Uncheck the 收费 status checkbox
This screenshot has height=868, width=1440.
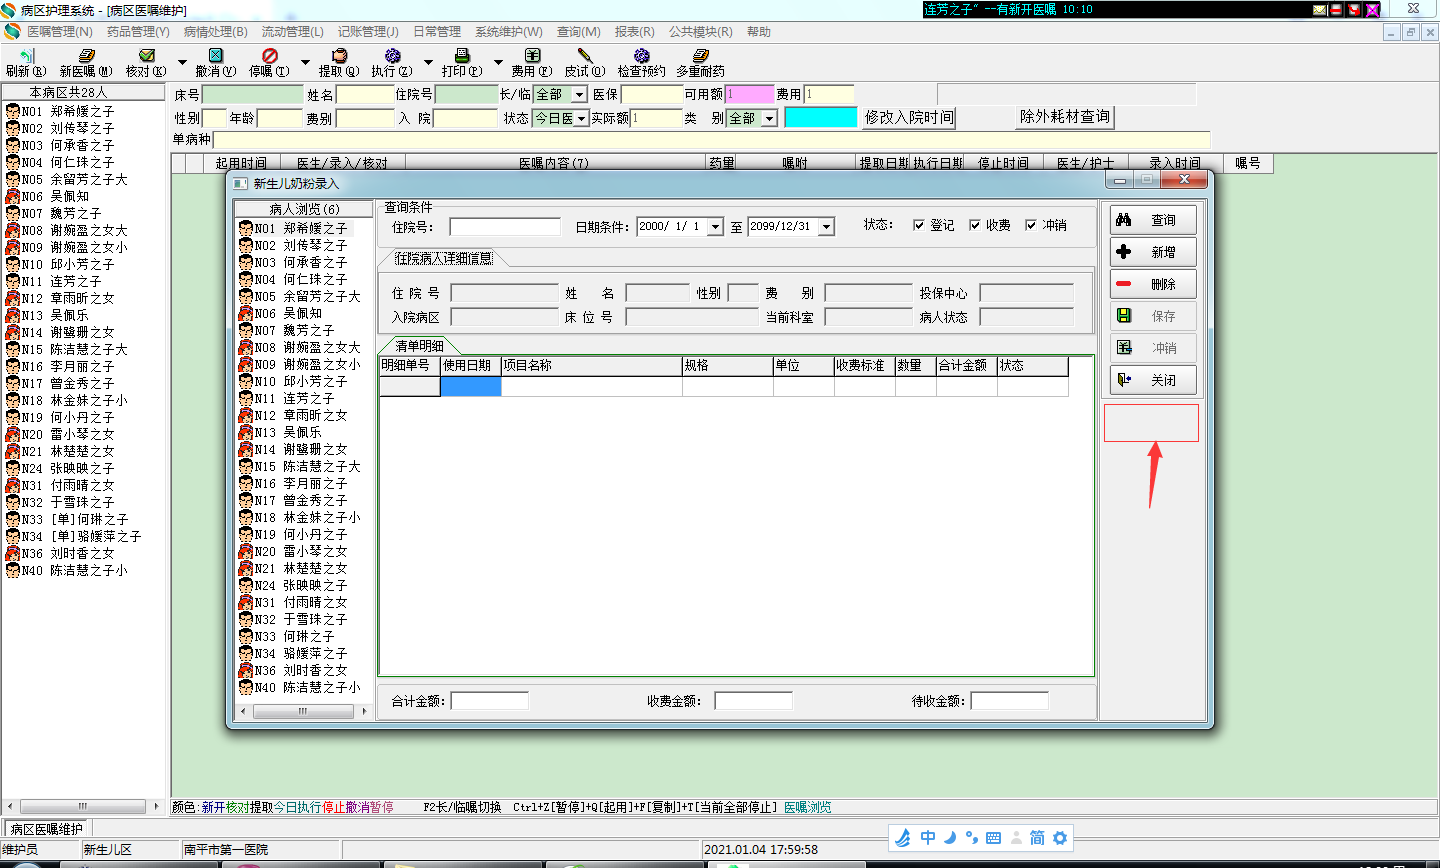pyautogui.click(x=975, y=226)
